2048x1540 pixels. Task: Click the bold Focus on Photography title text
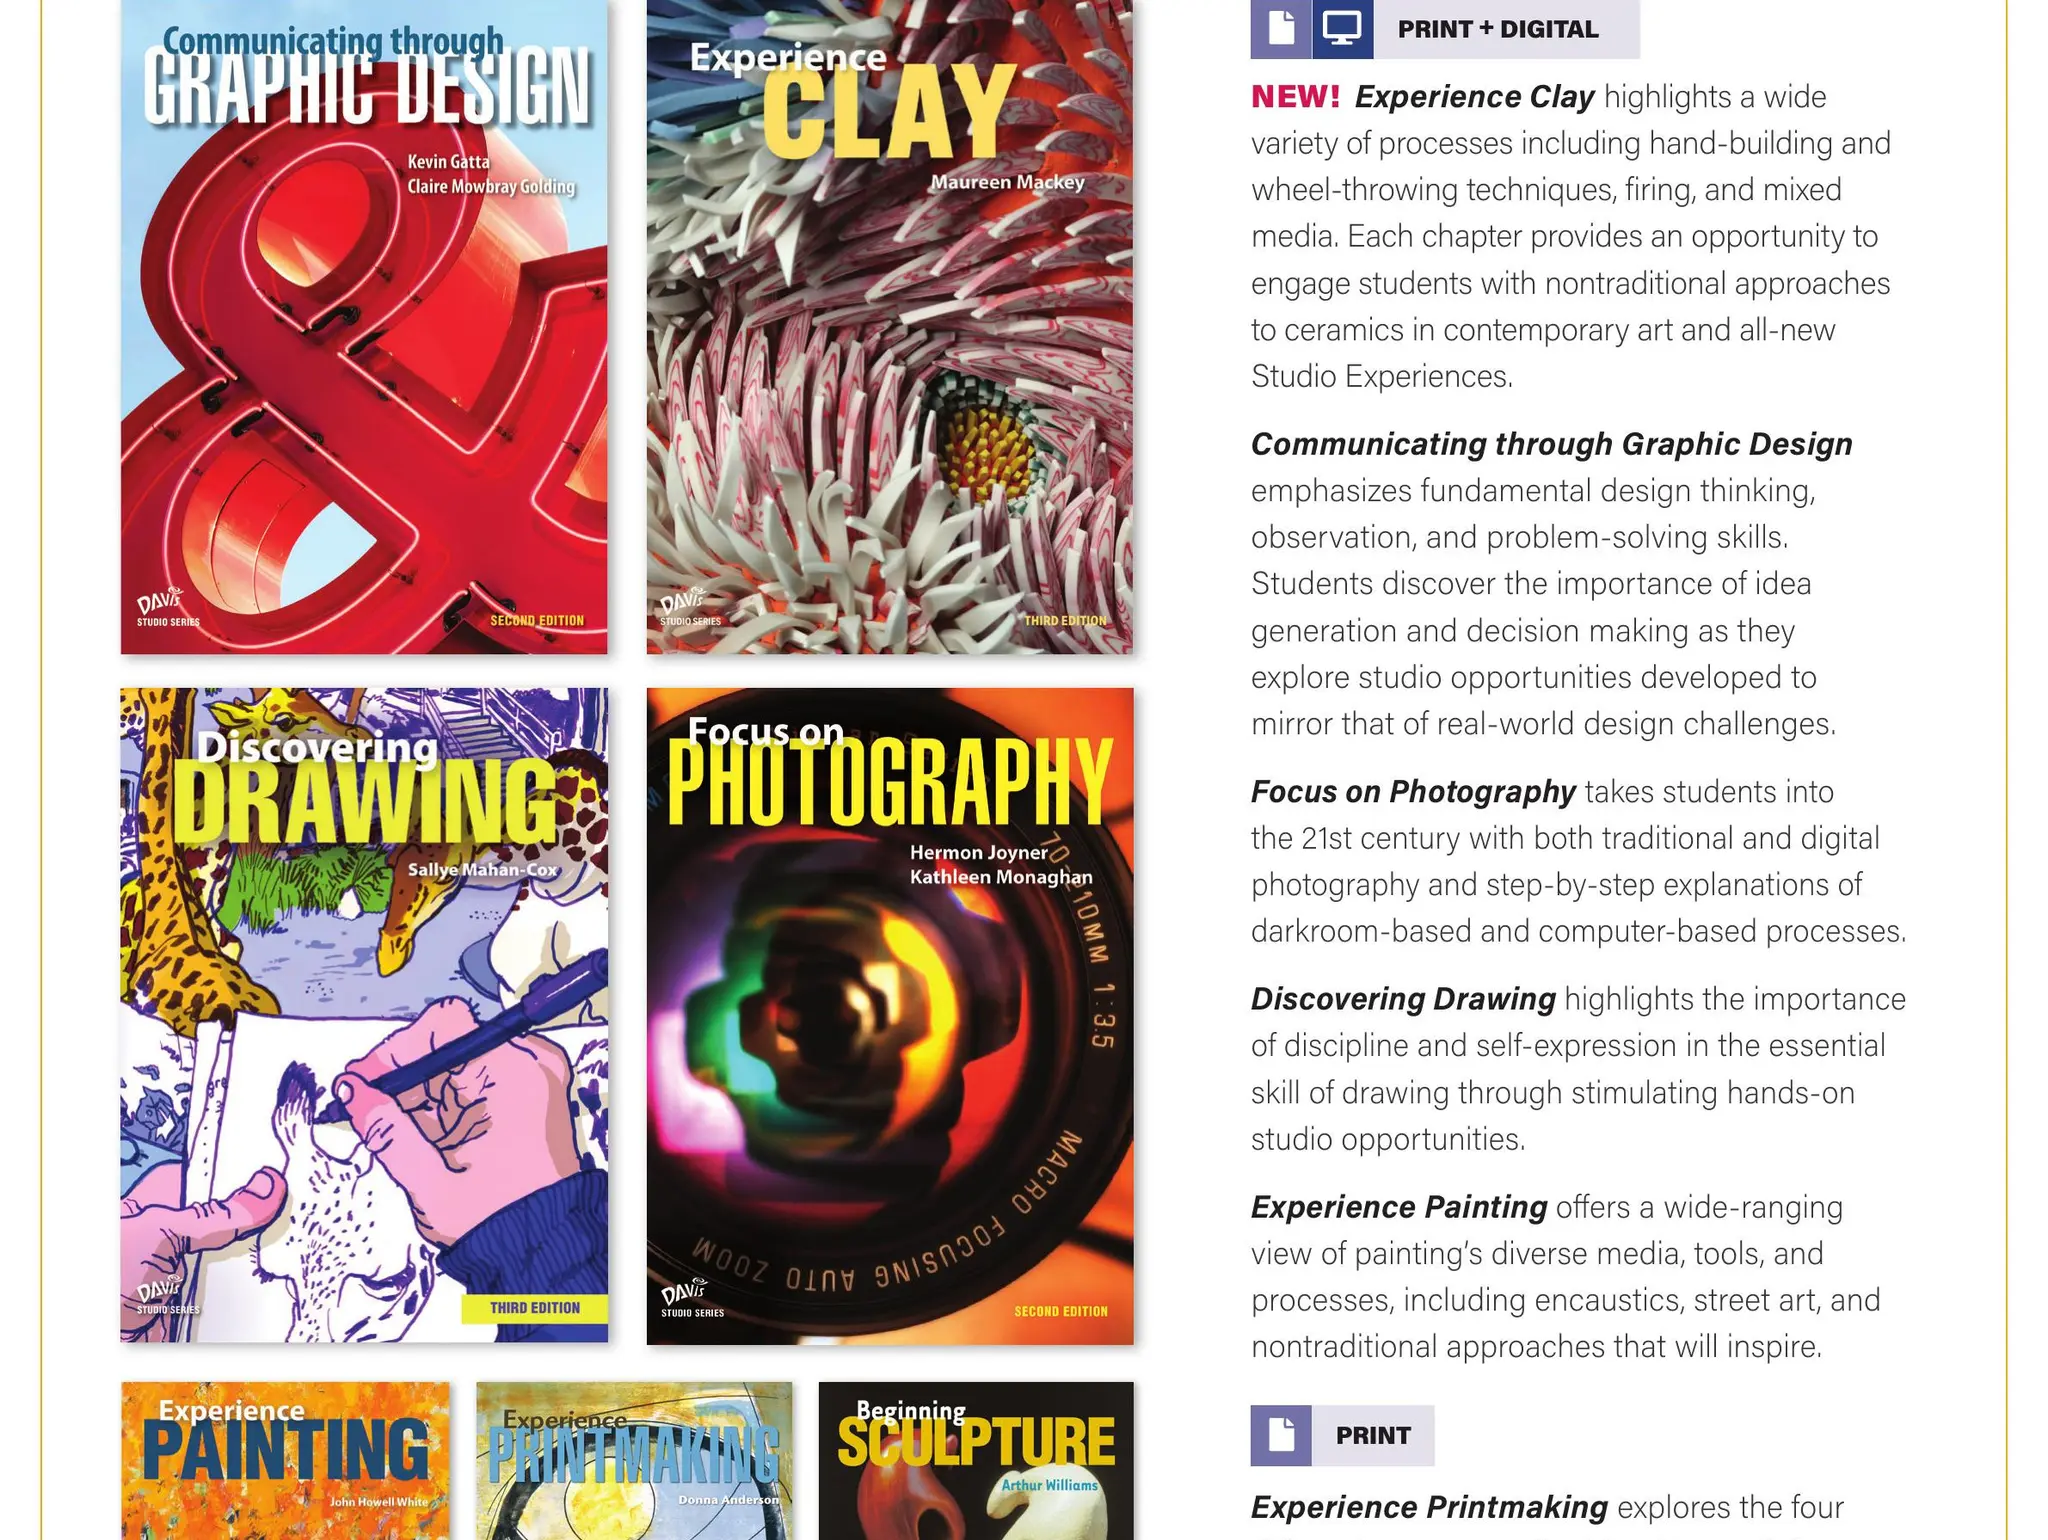[1413, 792]
